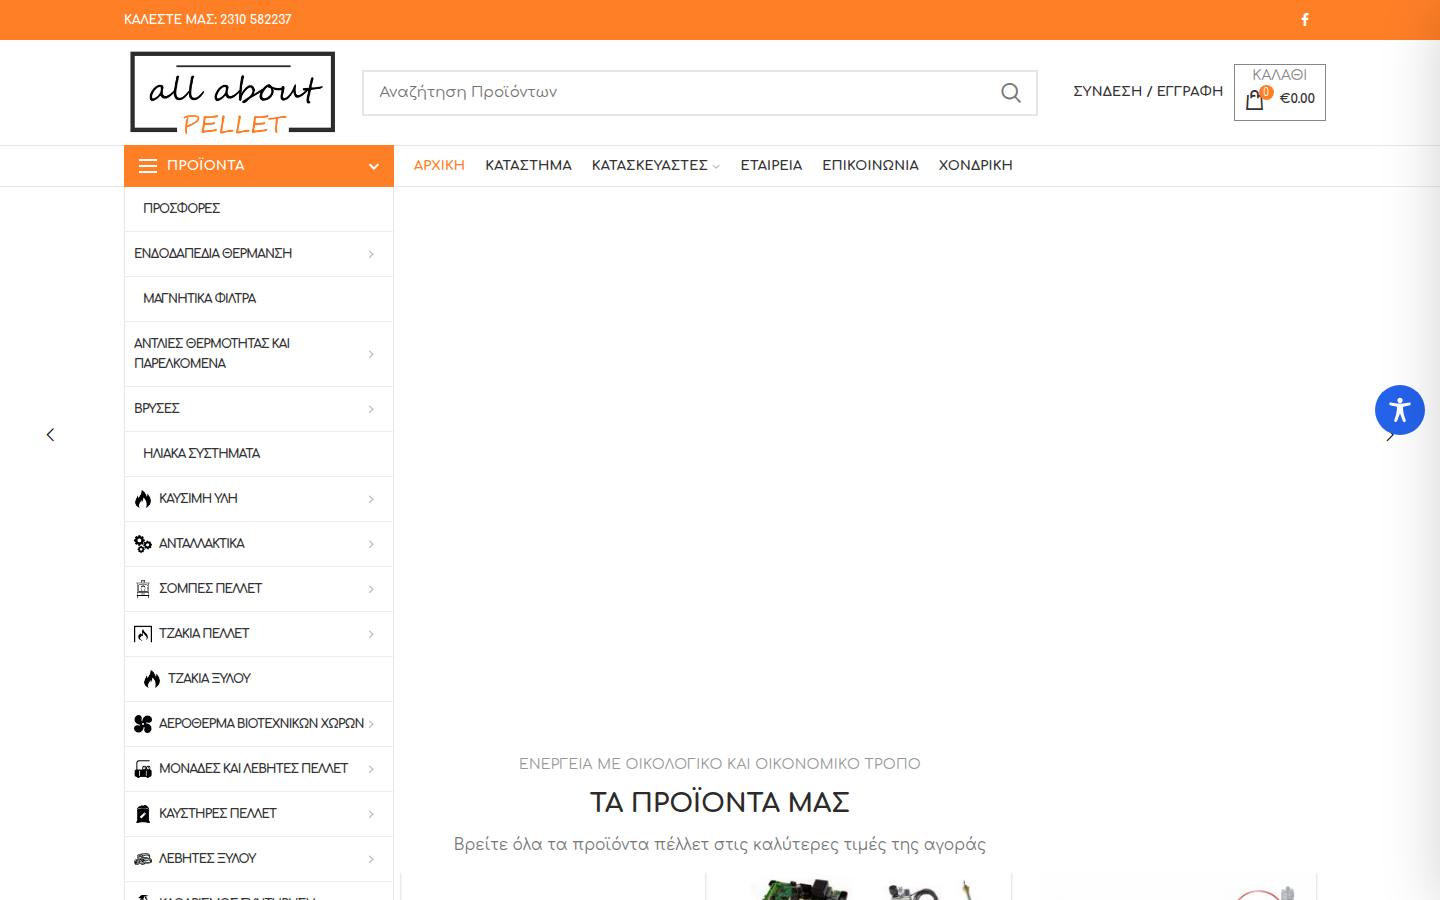Click the search magnifier icon
Screen dimensions: 1440x900
pos(1011,93)
